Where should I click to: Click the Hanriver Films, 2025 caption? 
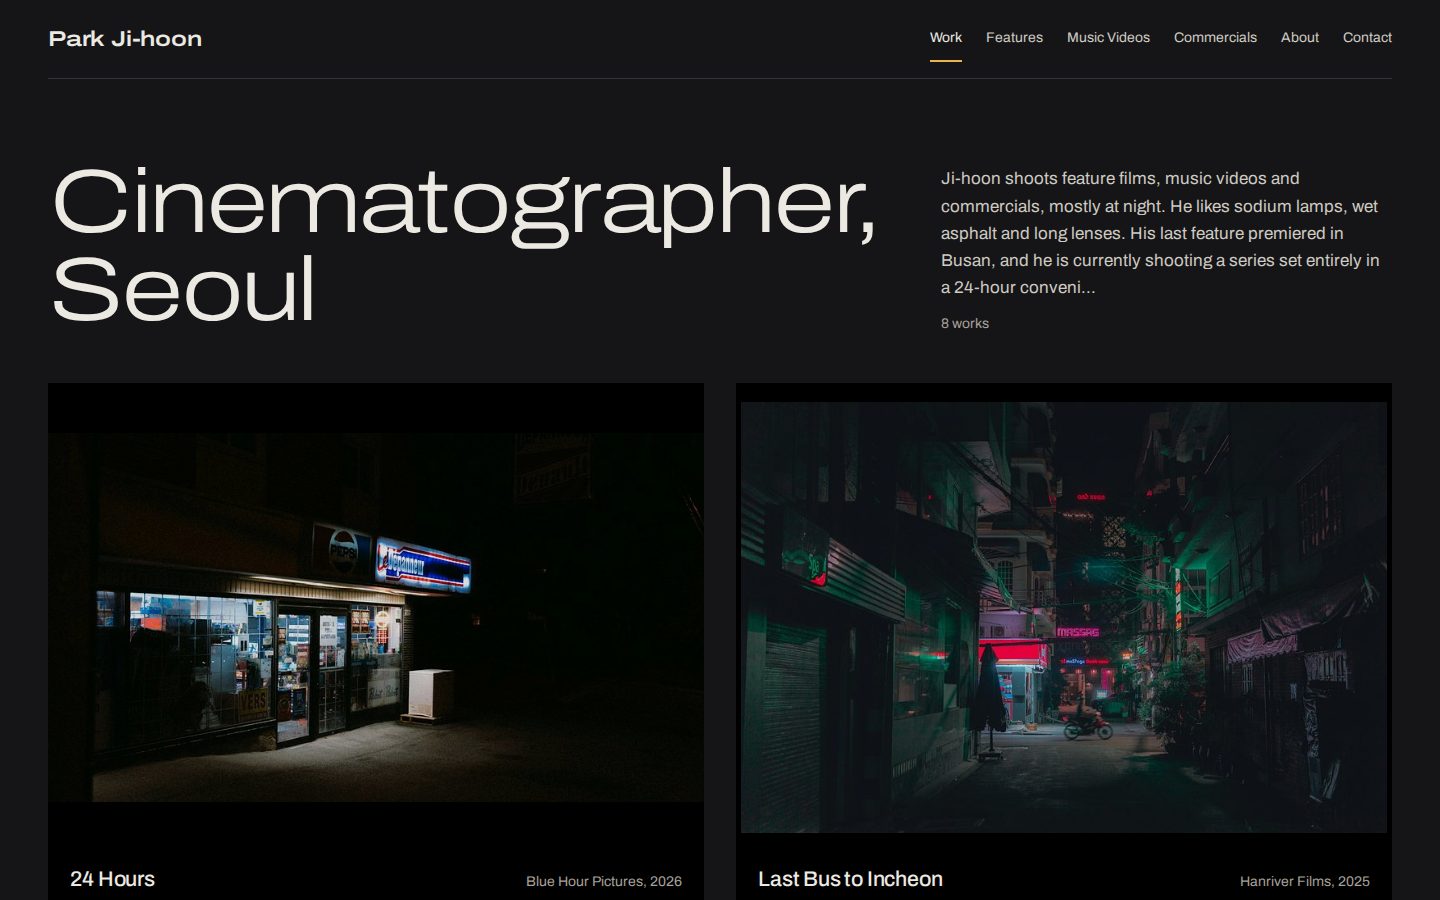tap(1305, 881)
